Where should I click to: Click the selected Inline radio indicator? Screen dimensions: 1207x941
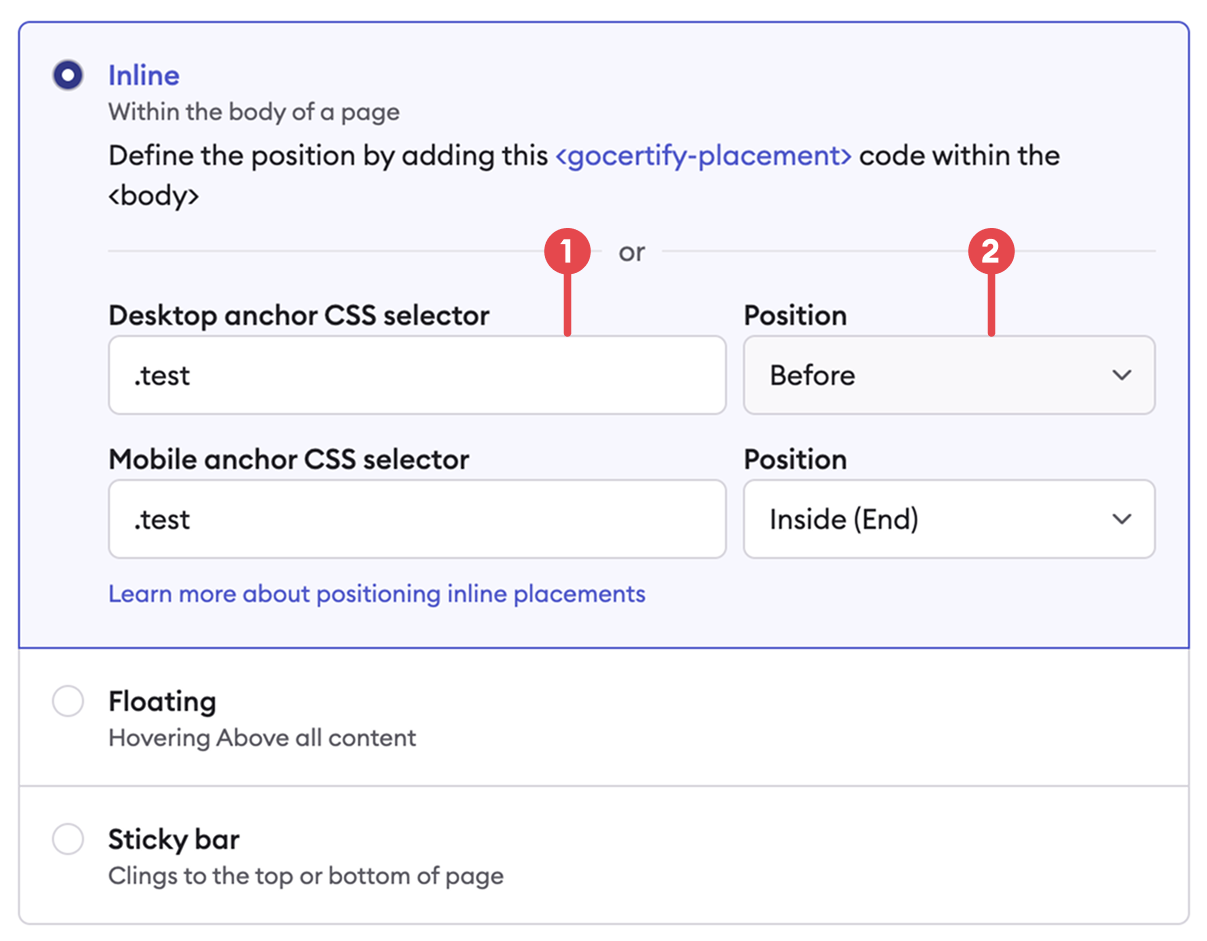click(x=67, y=74)
